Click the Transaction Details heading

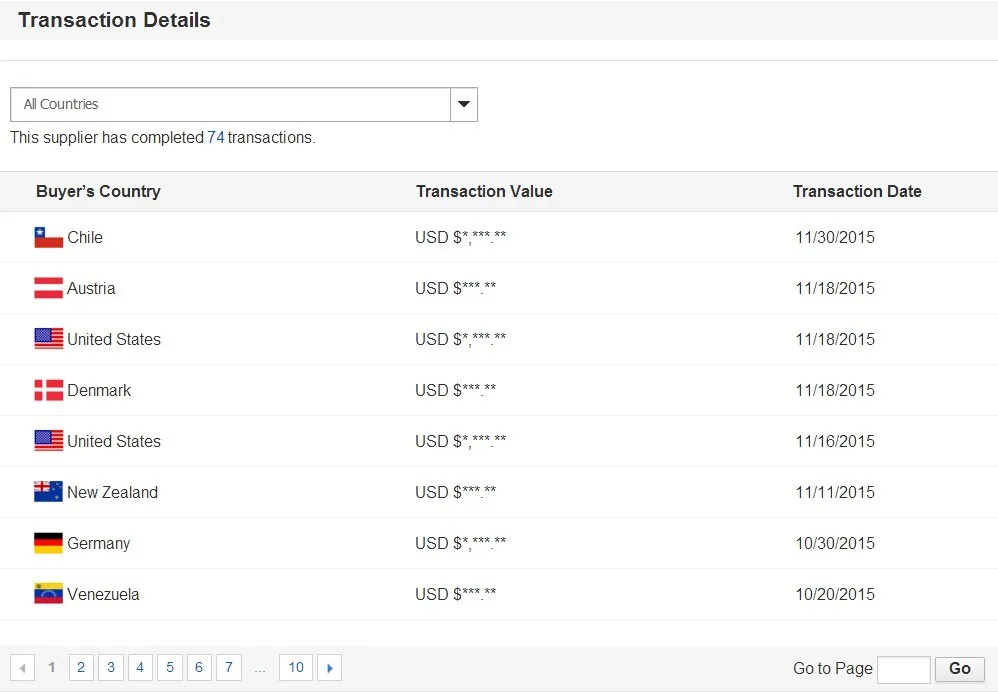tap(115, 20)
